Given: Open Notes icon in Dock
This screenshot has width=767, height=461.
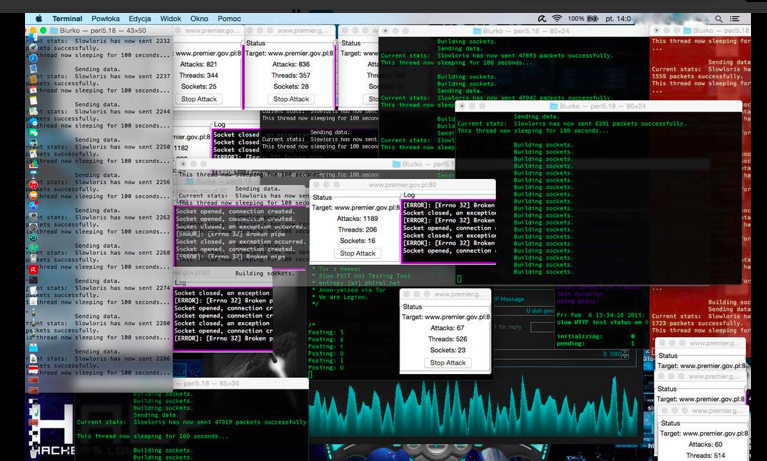Looking at the screenshot, I should pyautogui.click(x=33, y=100).
